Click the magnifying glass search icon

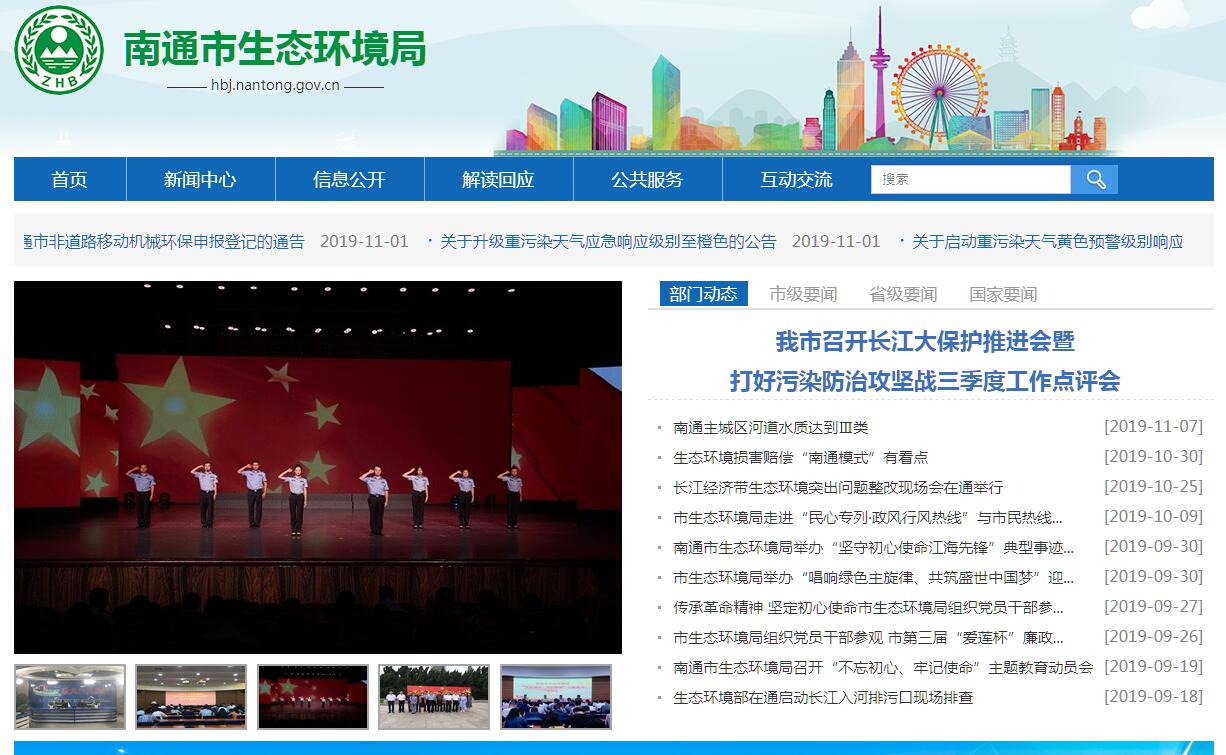click(x=1094, y=180)
